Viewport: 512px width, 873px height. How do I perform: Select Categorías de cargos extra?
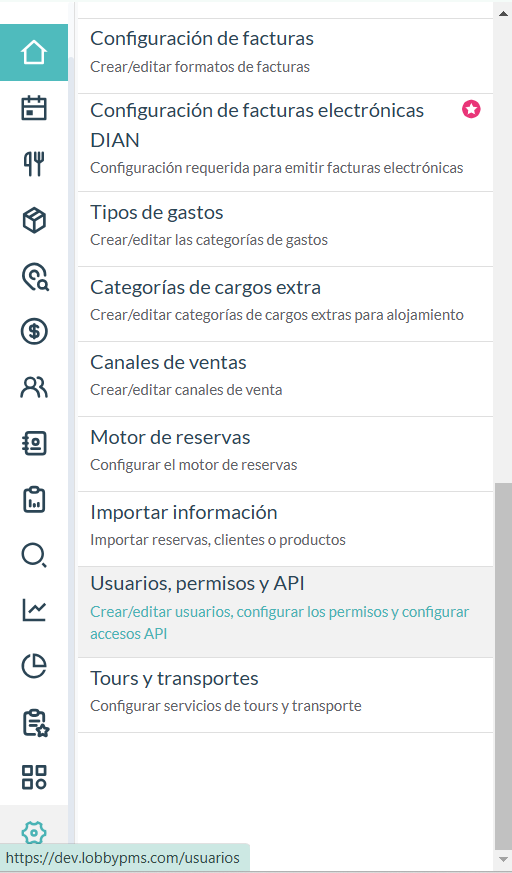(285, 304)
